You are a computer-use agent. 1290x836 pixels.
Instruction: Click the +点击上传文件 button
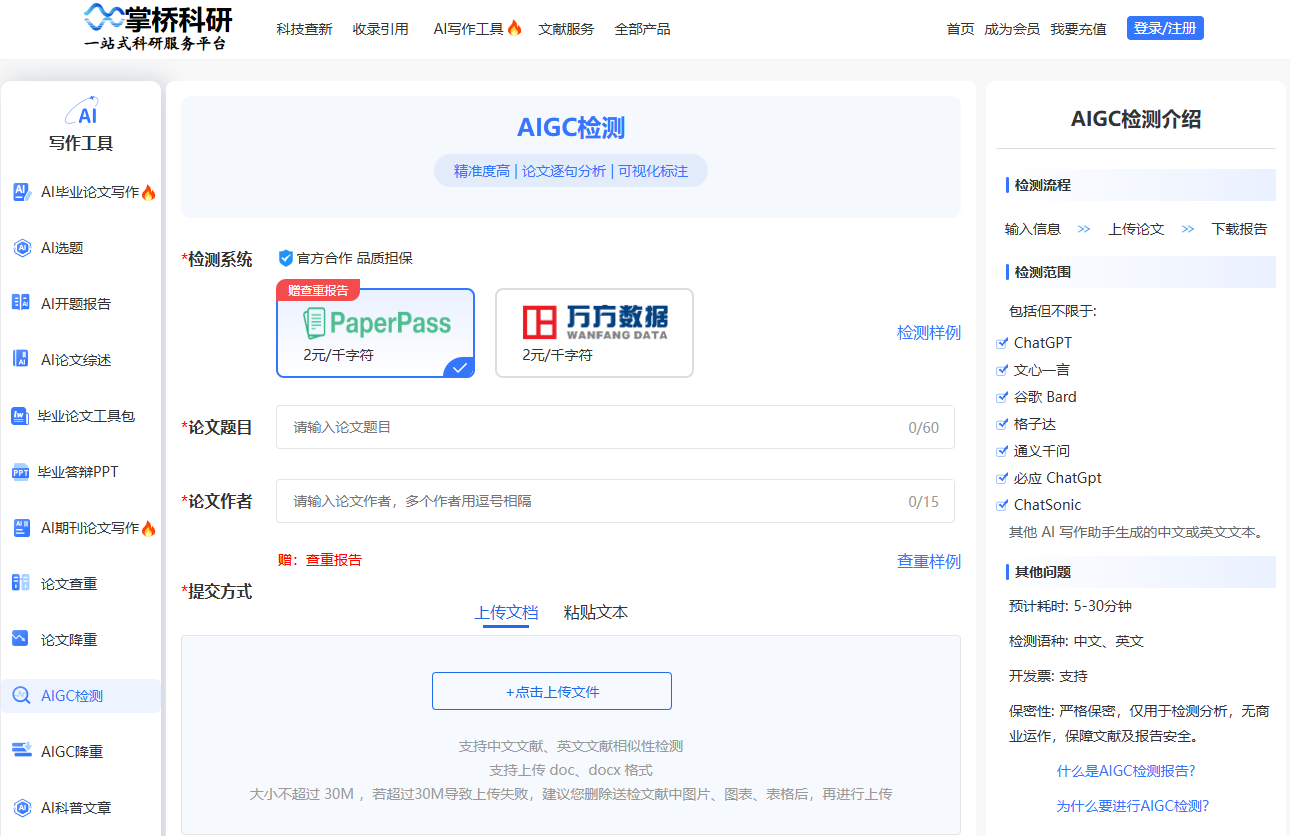(x=552, y=691)
